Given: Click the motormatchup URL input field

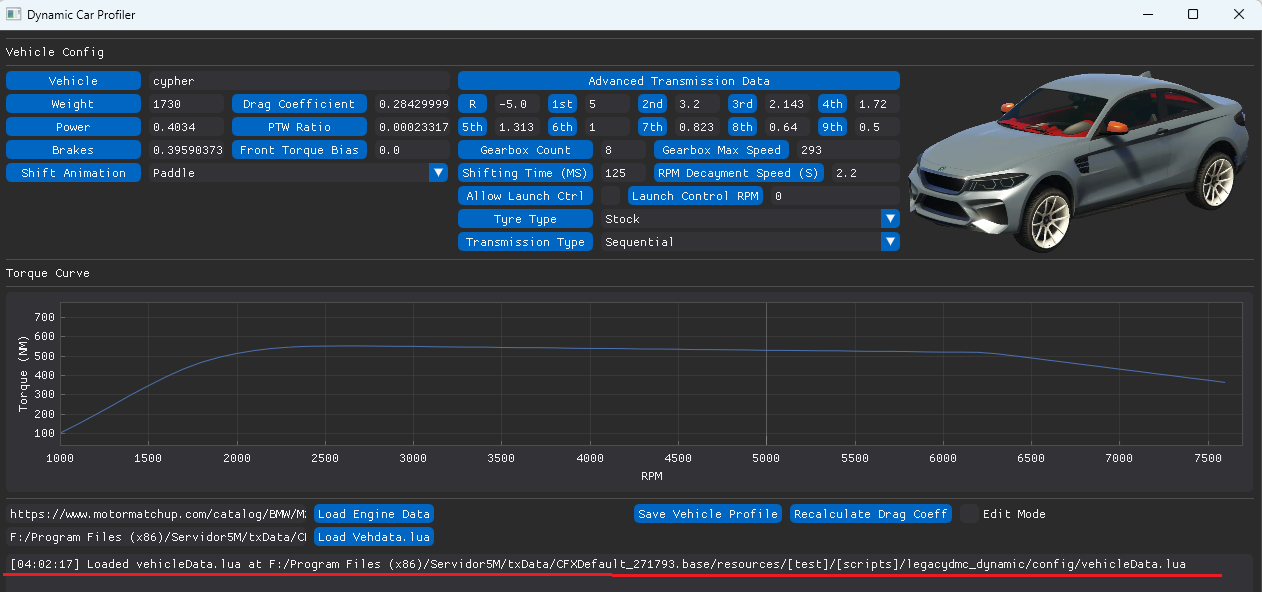Looking at the screenshot, I should click(158, 514).
